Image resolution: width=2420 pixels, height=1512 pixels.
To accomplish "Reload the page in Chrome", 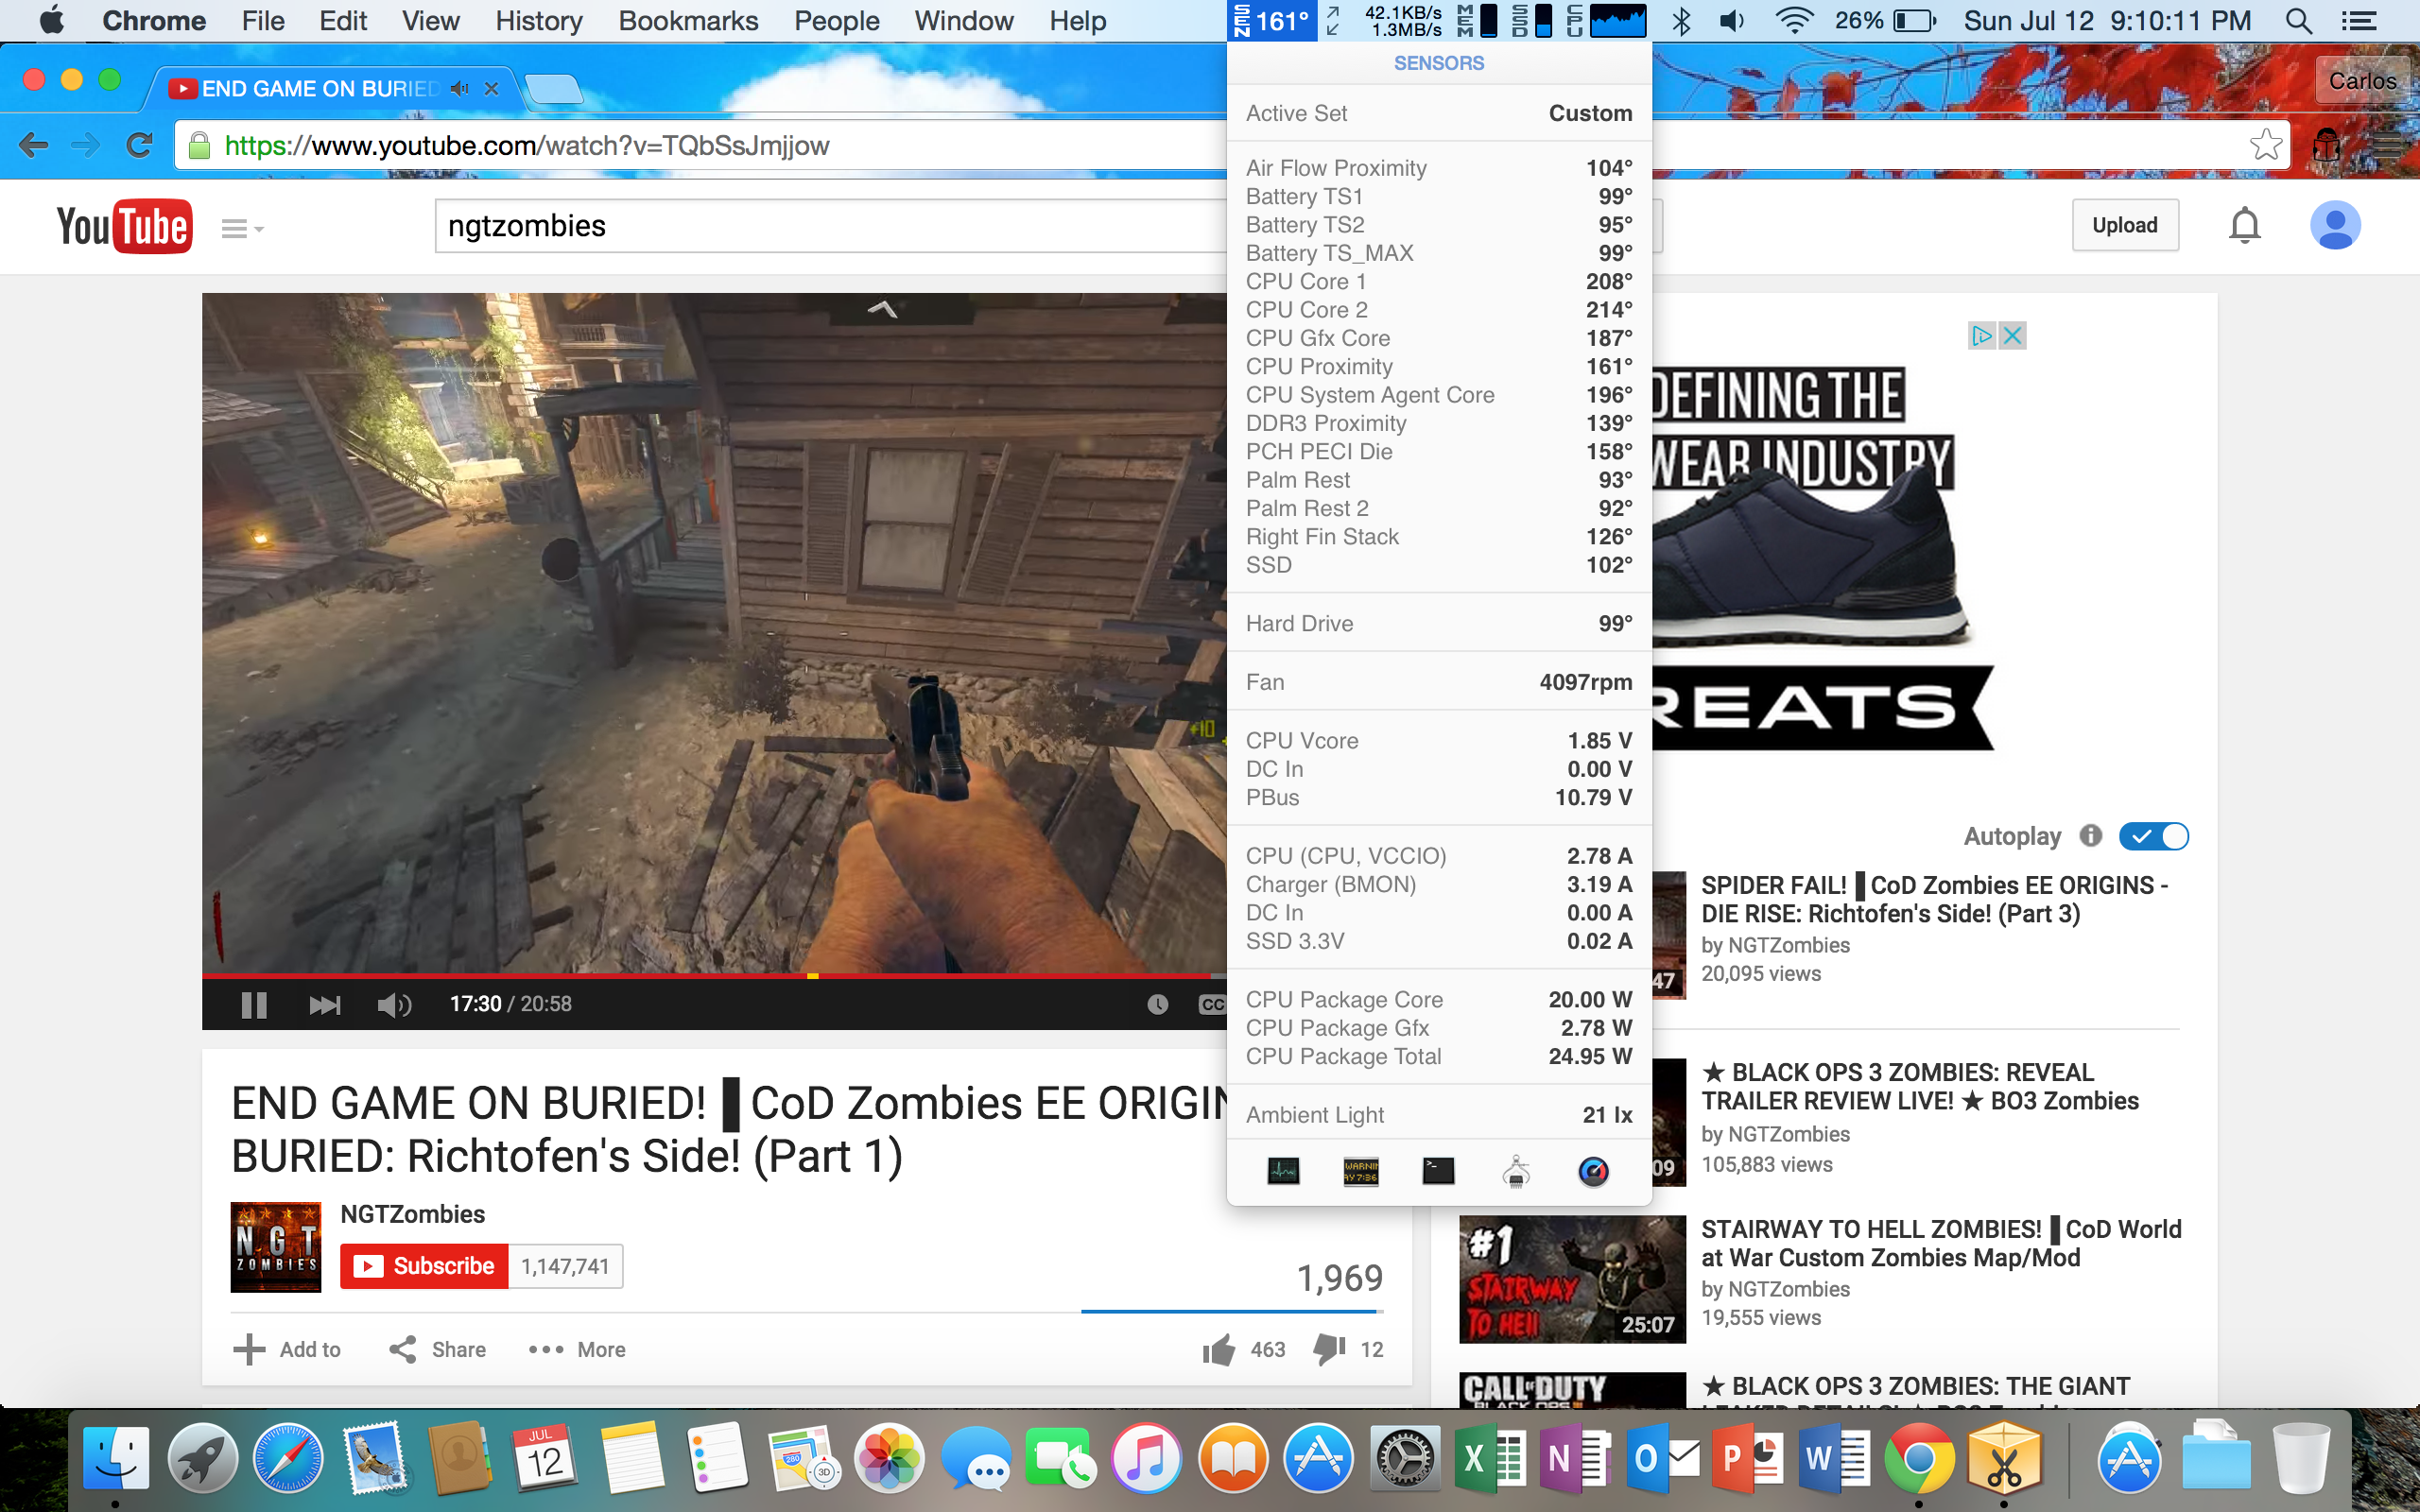I will [138, 145].
